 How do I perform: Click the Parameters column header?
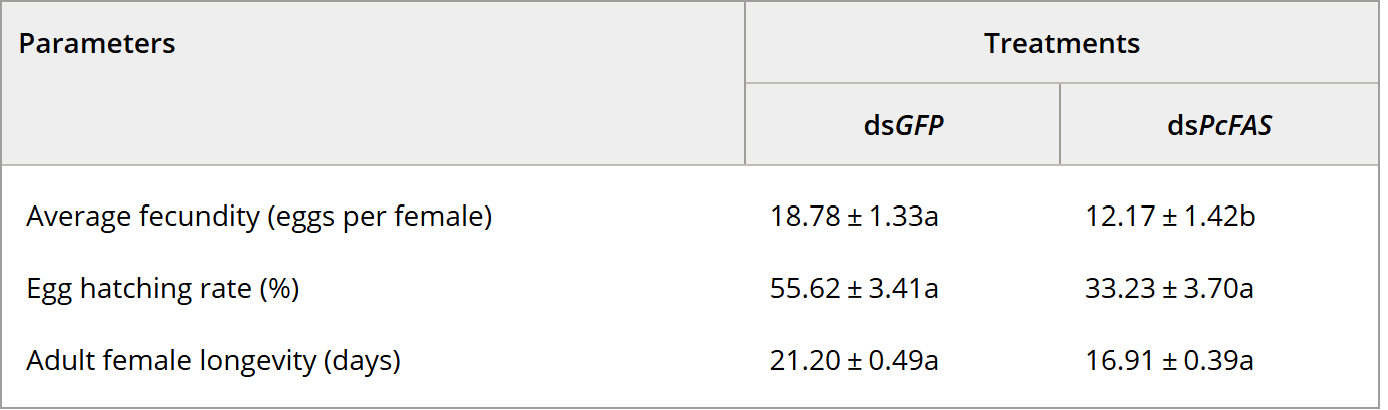(x=97, y=44)
